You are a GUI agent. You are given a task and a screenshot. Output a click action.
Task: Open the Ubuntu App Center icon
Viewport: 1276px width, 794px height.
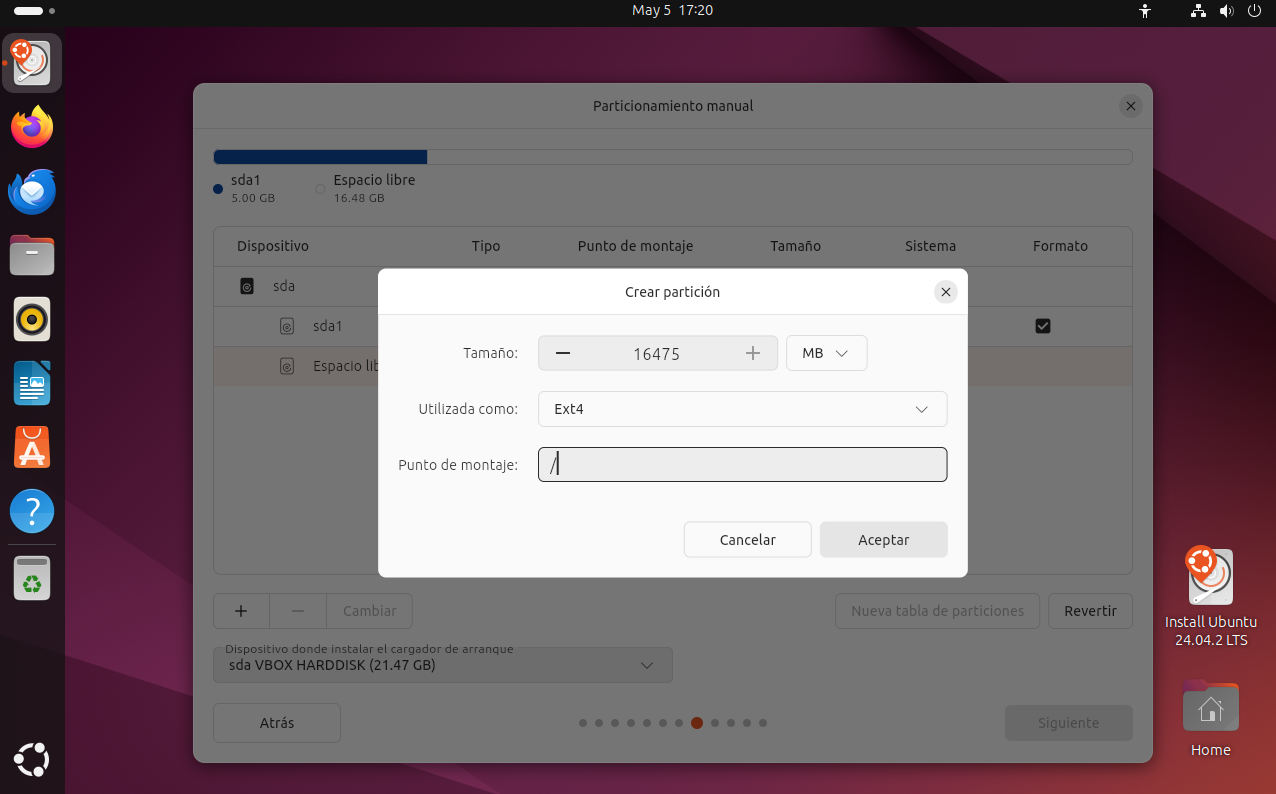click(32, 448)
